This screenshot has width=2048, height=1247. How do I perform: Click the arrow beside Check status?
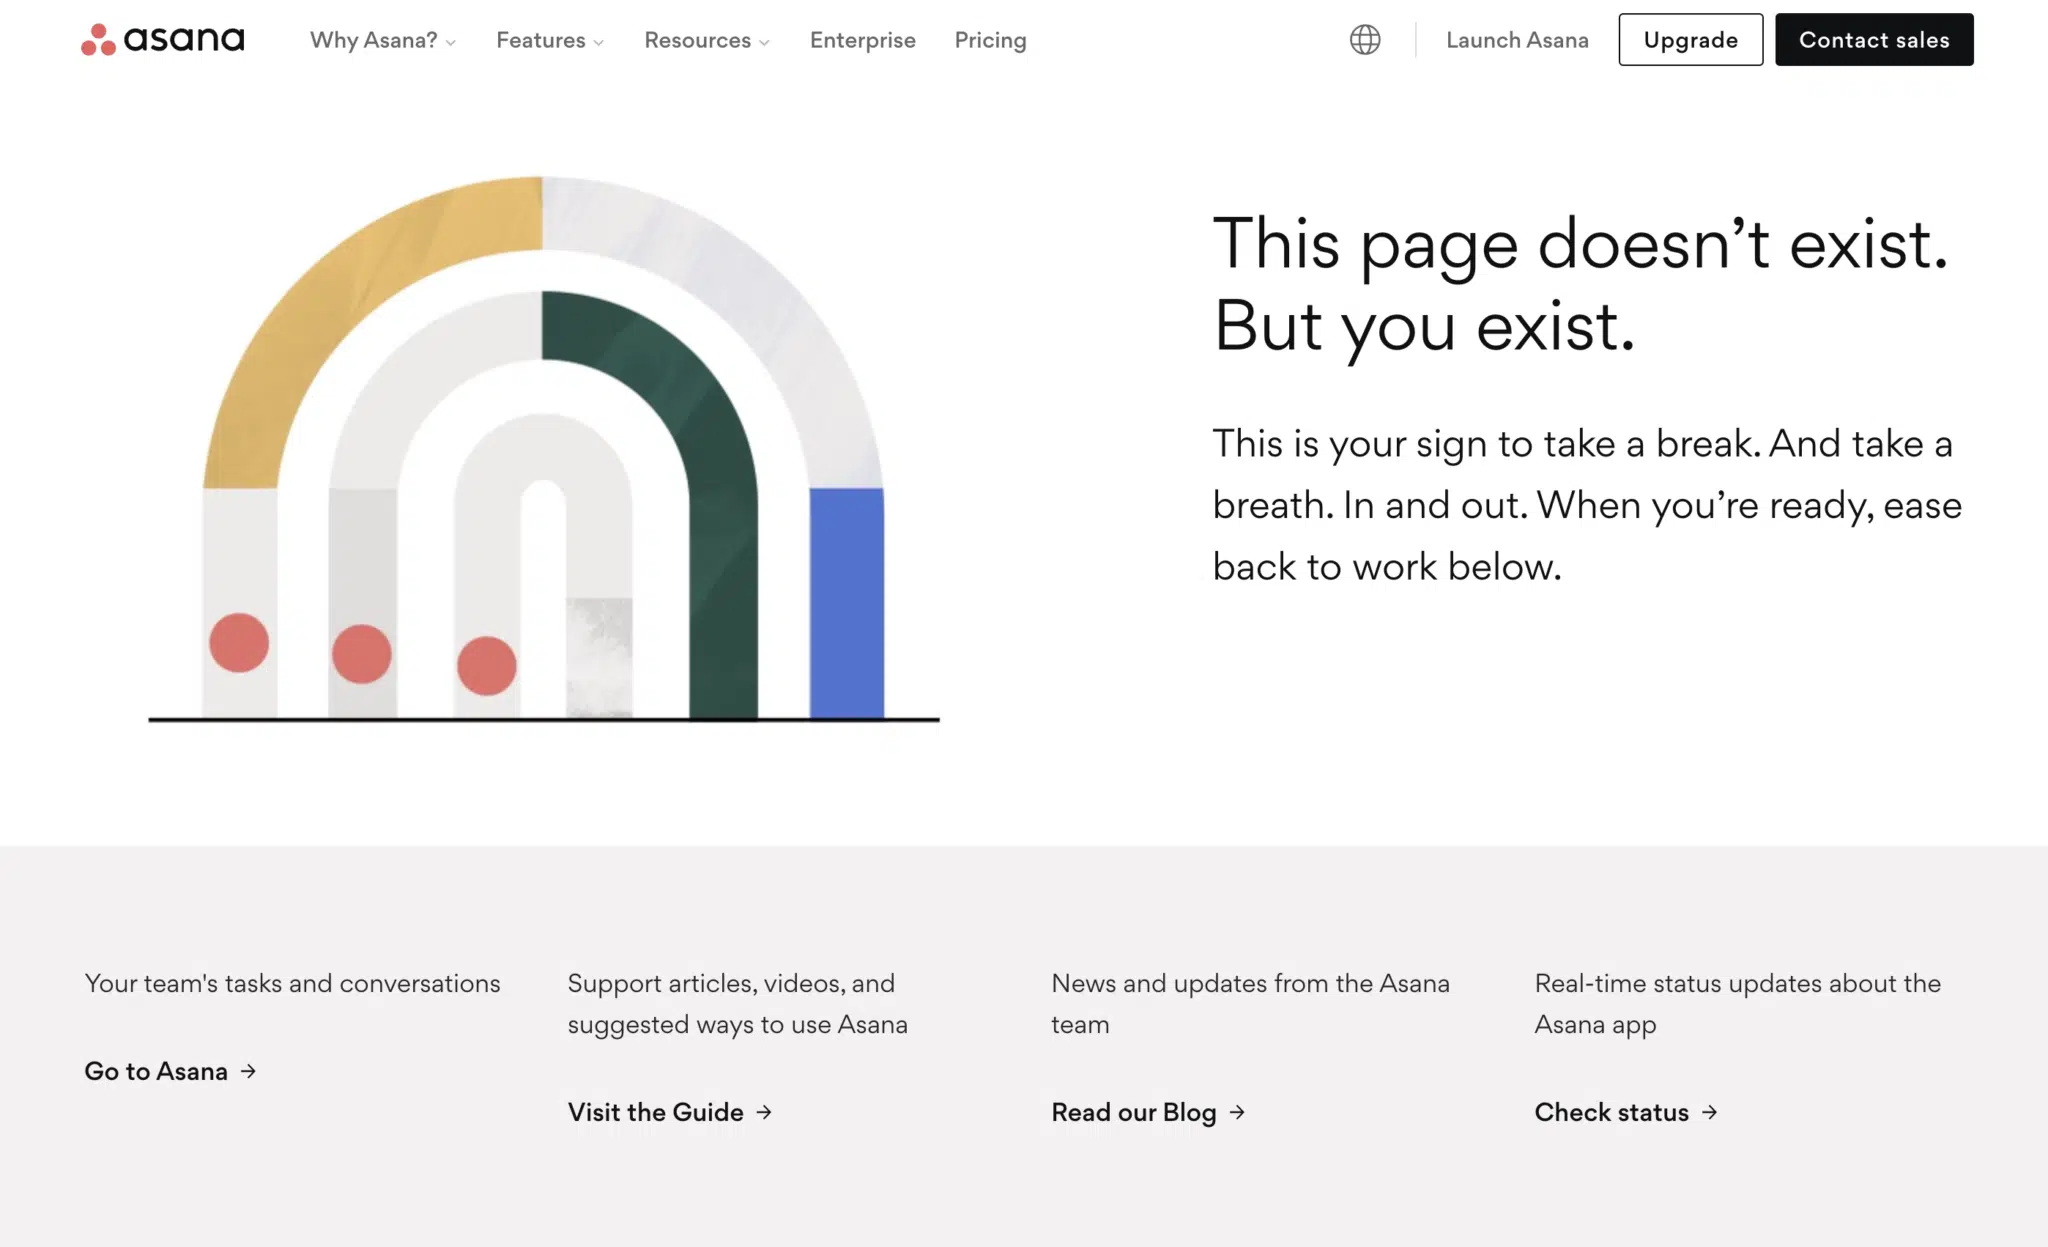(x=1710, y=1112)
